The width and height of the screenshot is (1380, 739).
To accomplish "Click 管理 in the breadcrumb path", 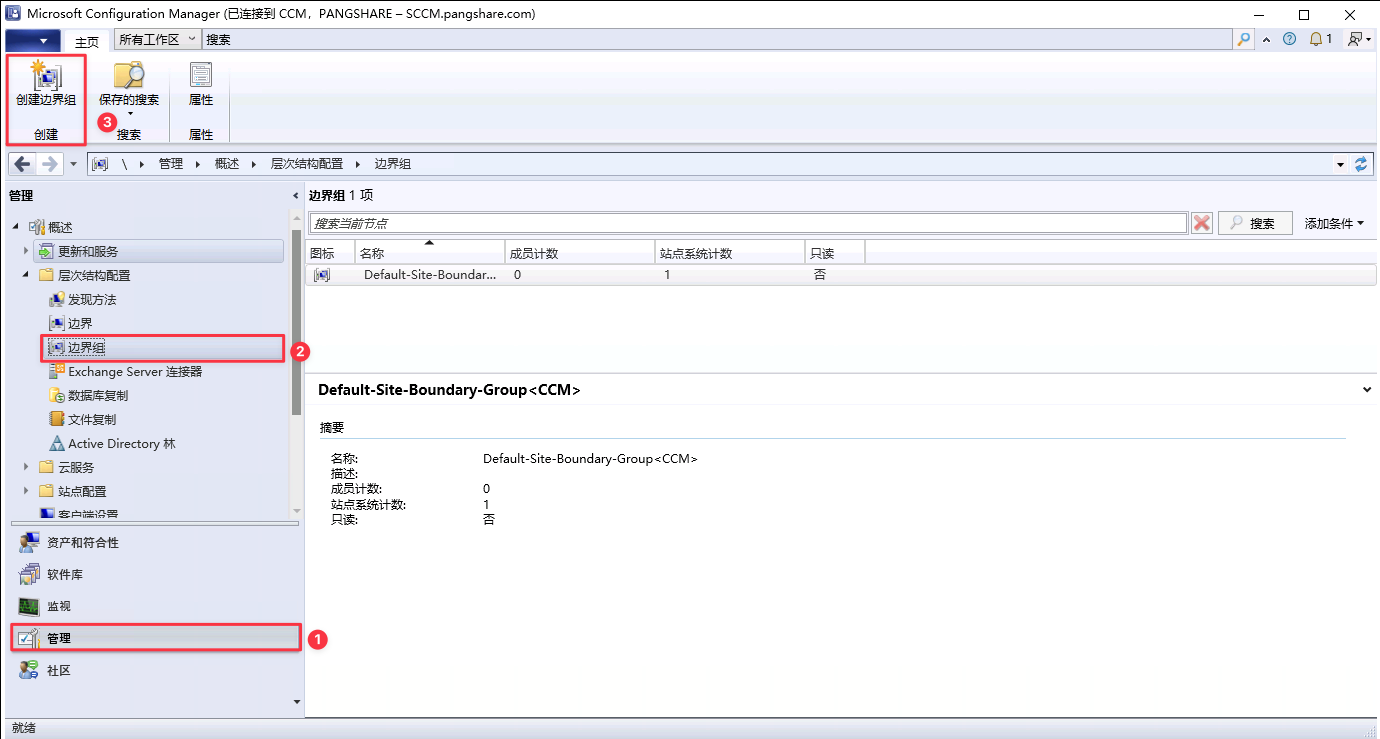I will tap(171, 164).
